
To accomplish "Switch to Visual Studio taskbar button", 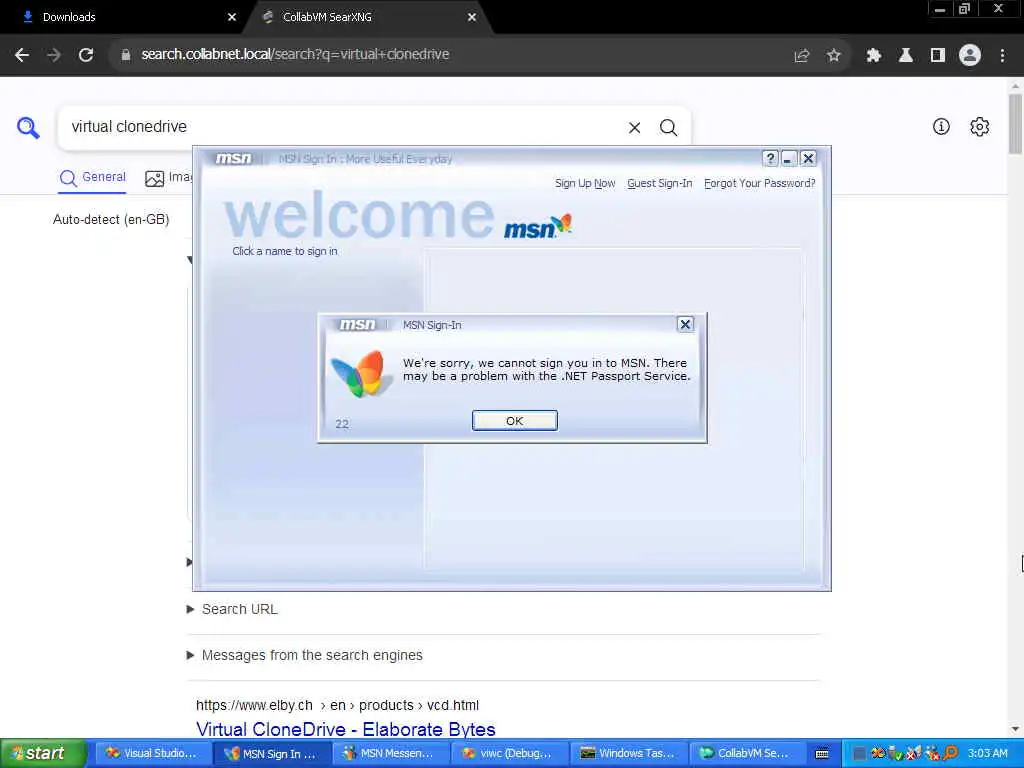I will coord(153,753).
